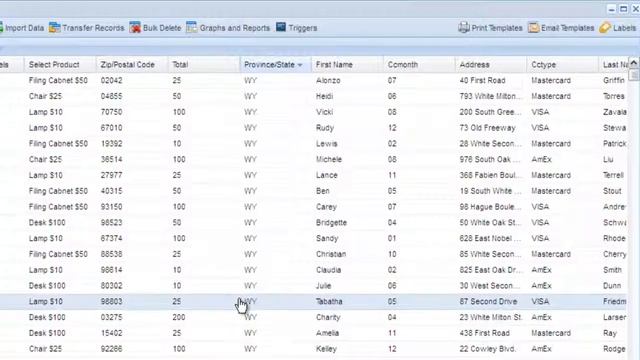The height and width of the screenshot is (360, 640).
Task: Select first name Tabatha
Action: (x=329, y=302)
